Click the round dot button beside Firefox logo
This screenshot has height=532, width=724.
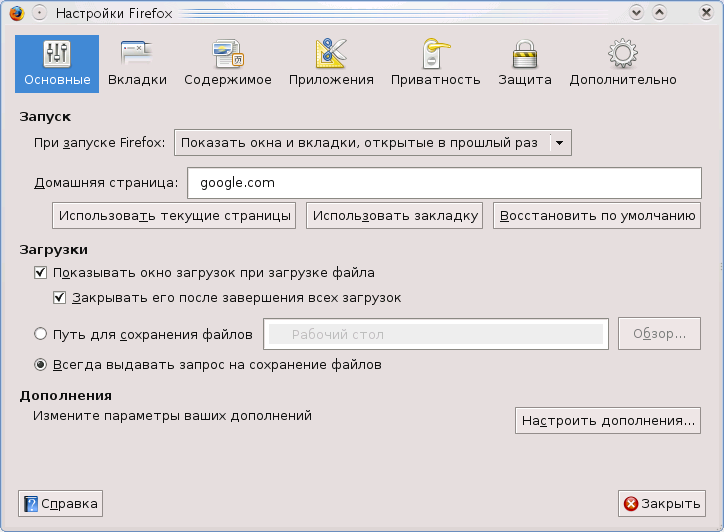point(40,13)
